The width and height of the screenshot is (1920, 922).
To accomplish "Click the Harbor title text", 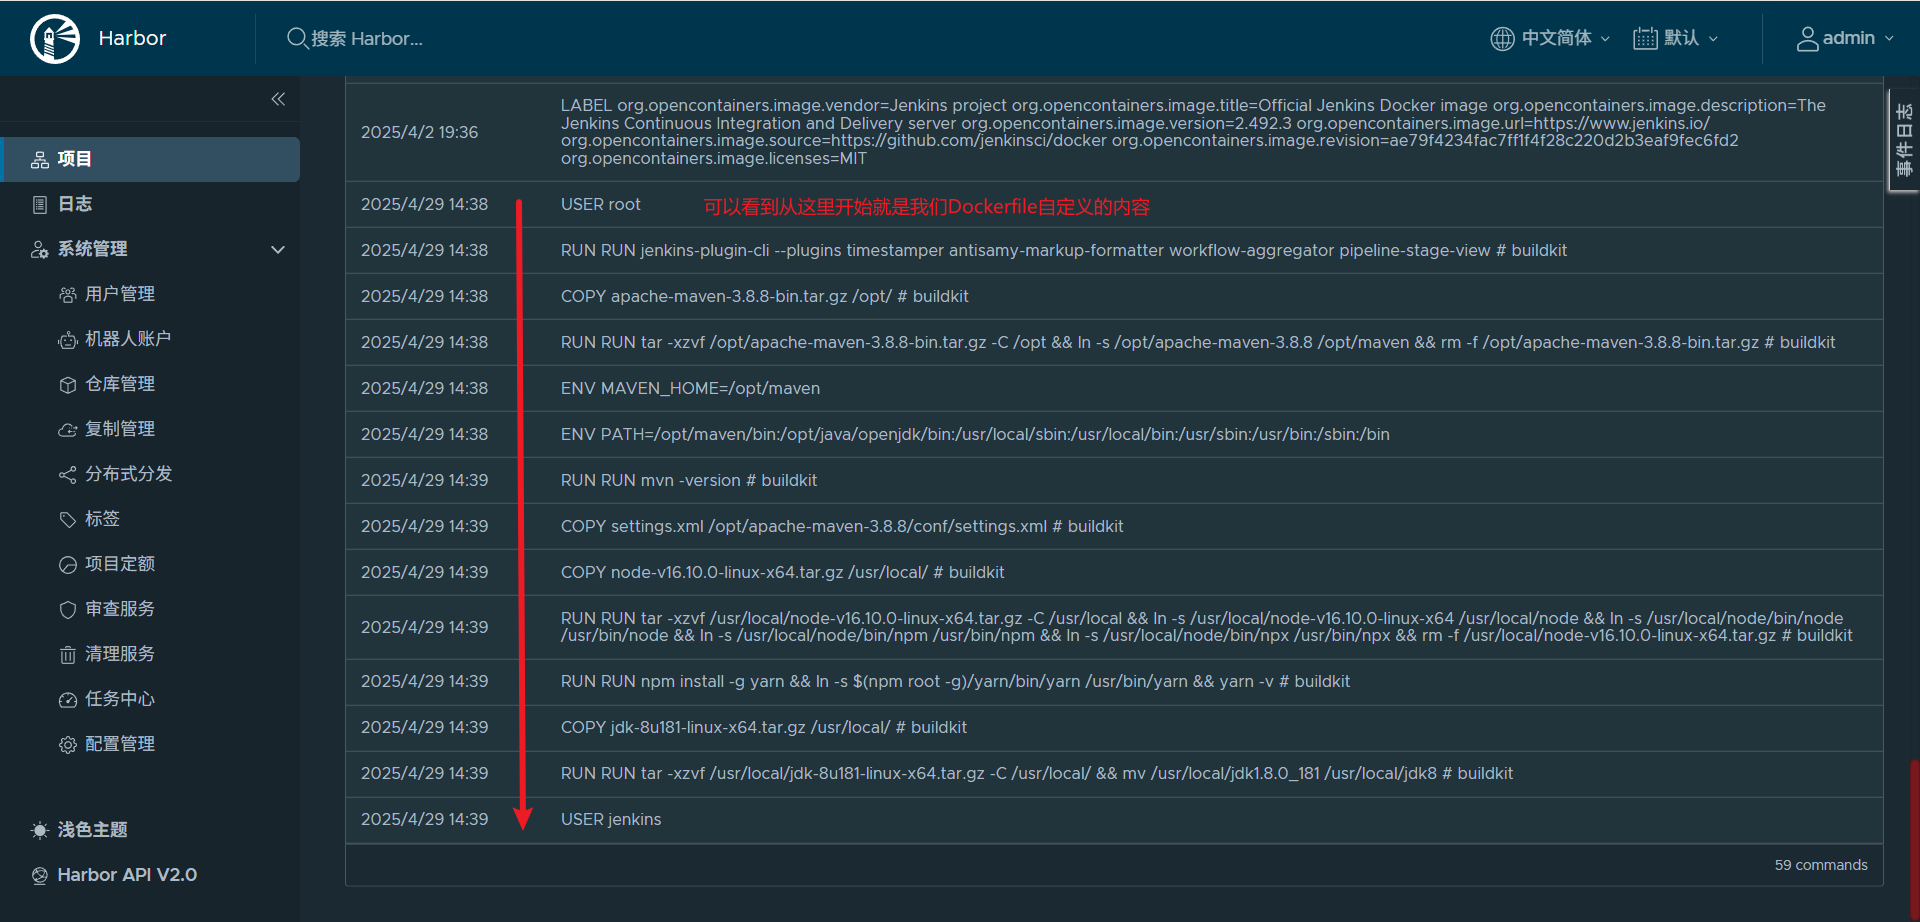I will (132, 38).
